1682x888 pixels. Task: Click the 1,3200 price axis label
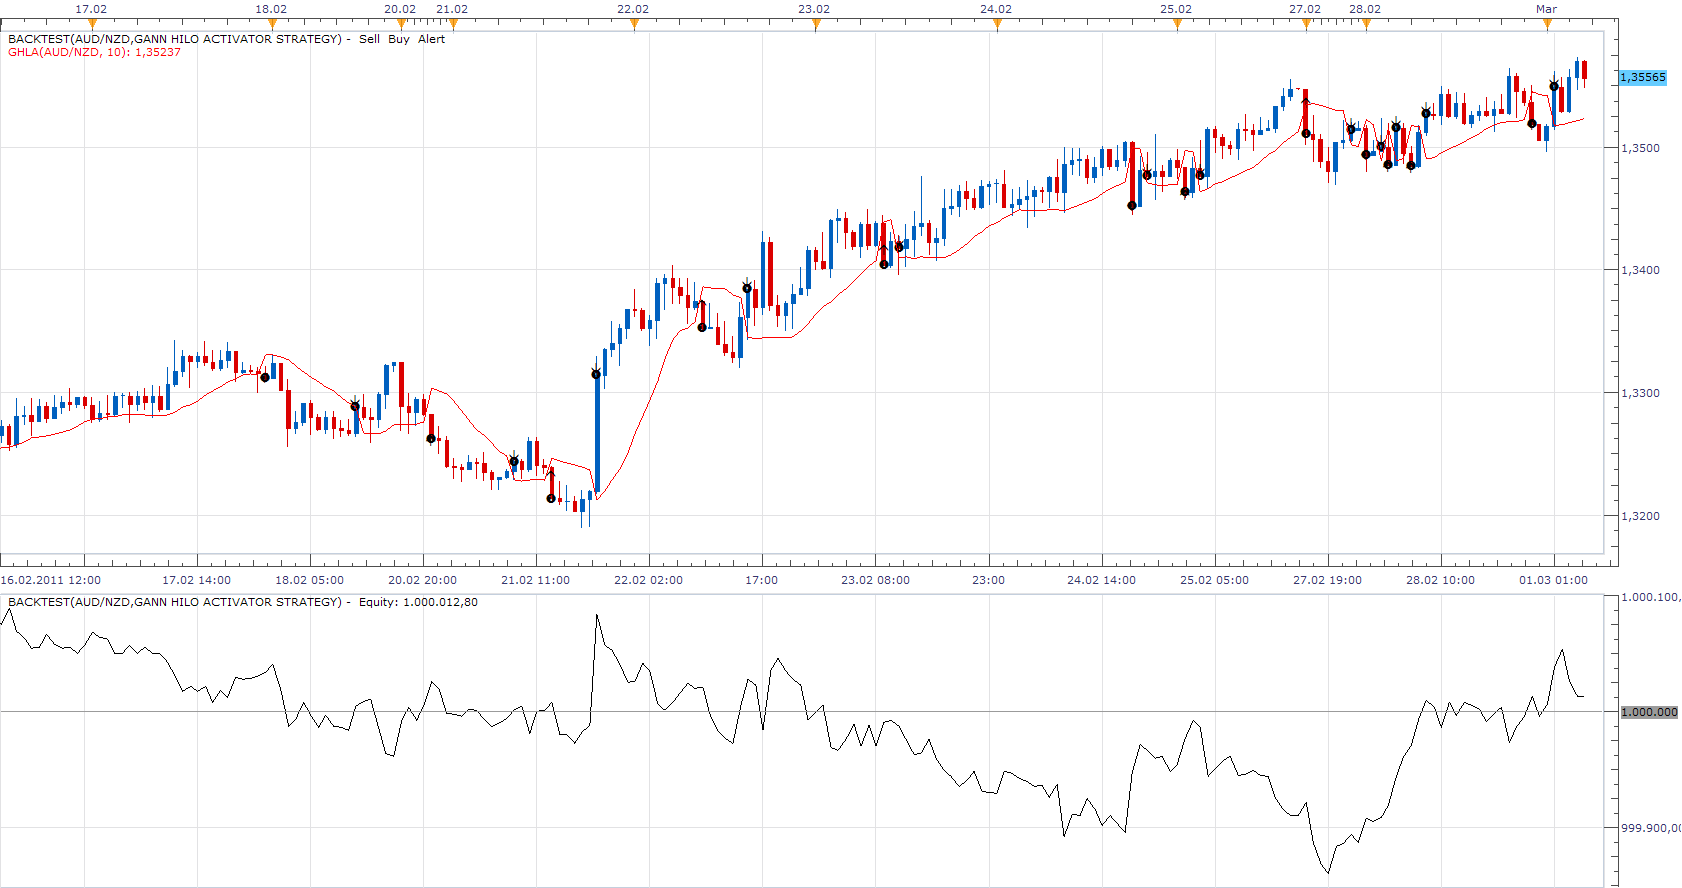[1640, 516]
